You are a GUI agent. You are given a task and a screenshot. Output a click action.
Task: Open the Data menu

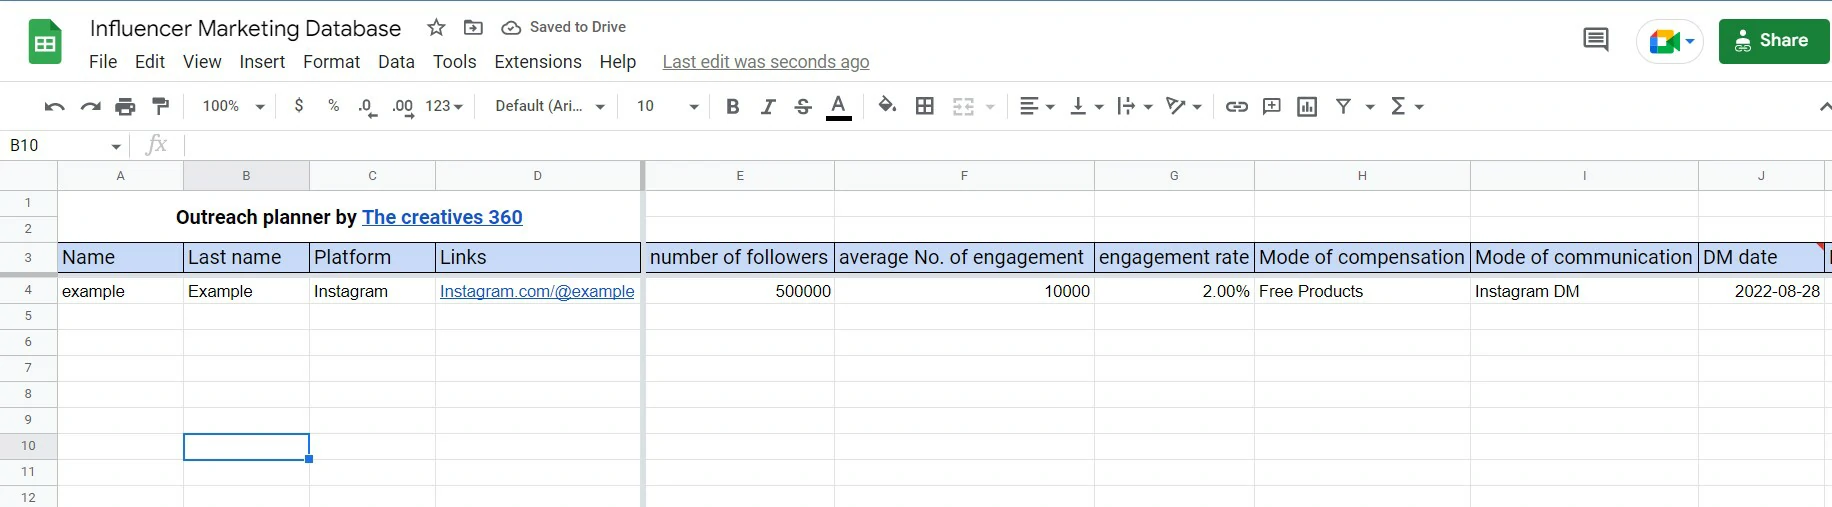(x=396, y=62)
